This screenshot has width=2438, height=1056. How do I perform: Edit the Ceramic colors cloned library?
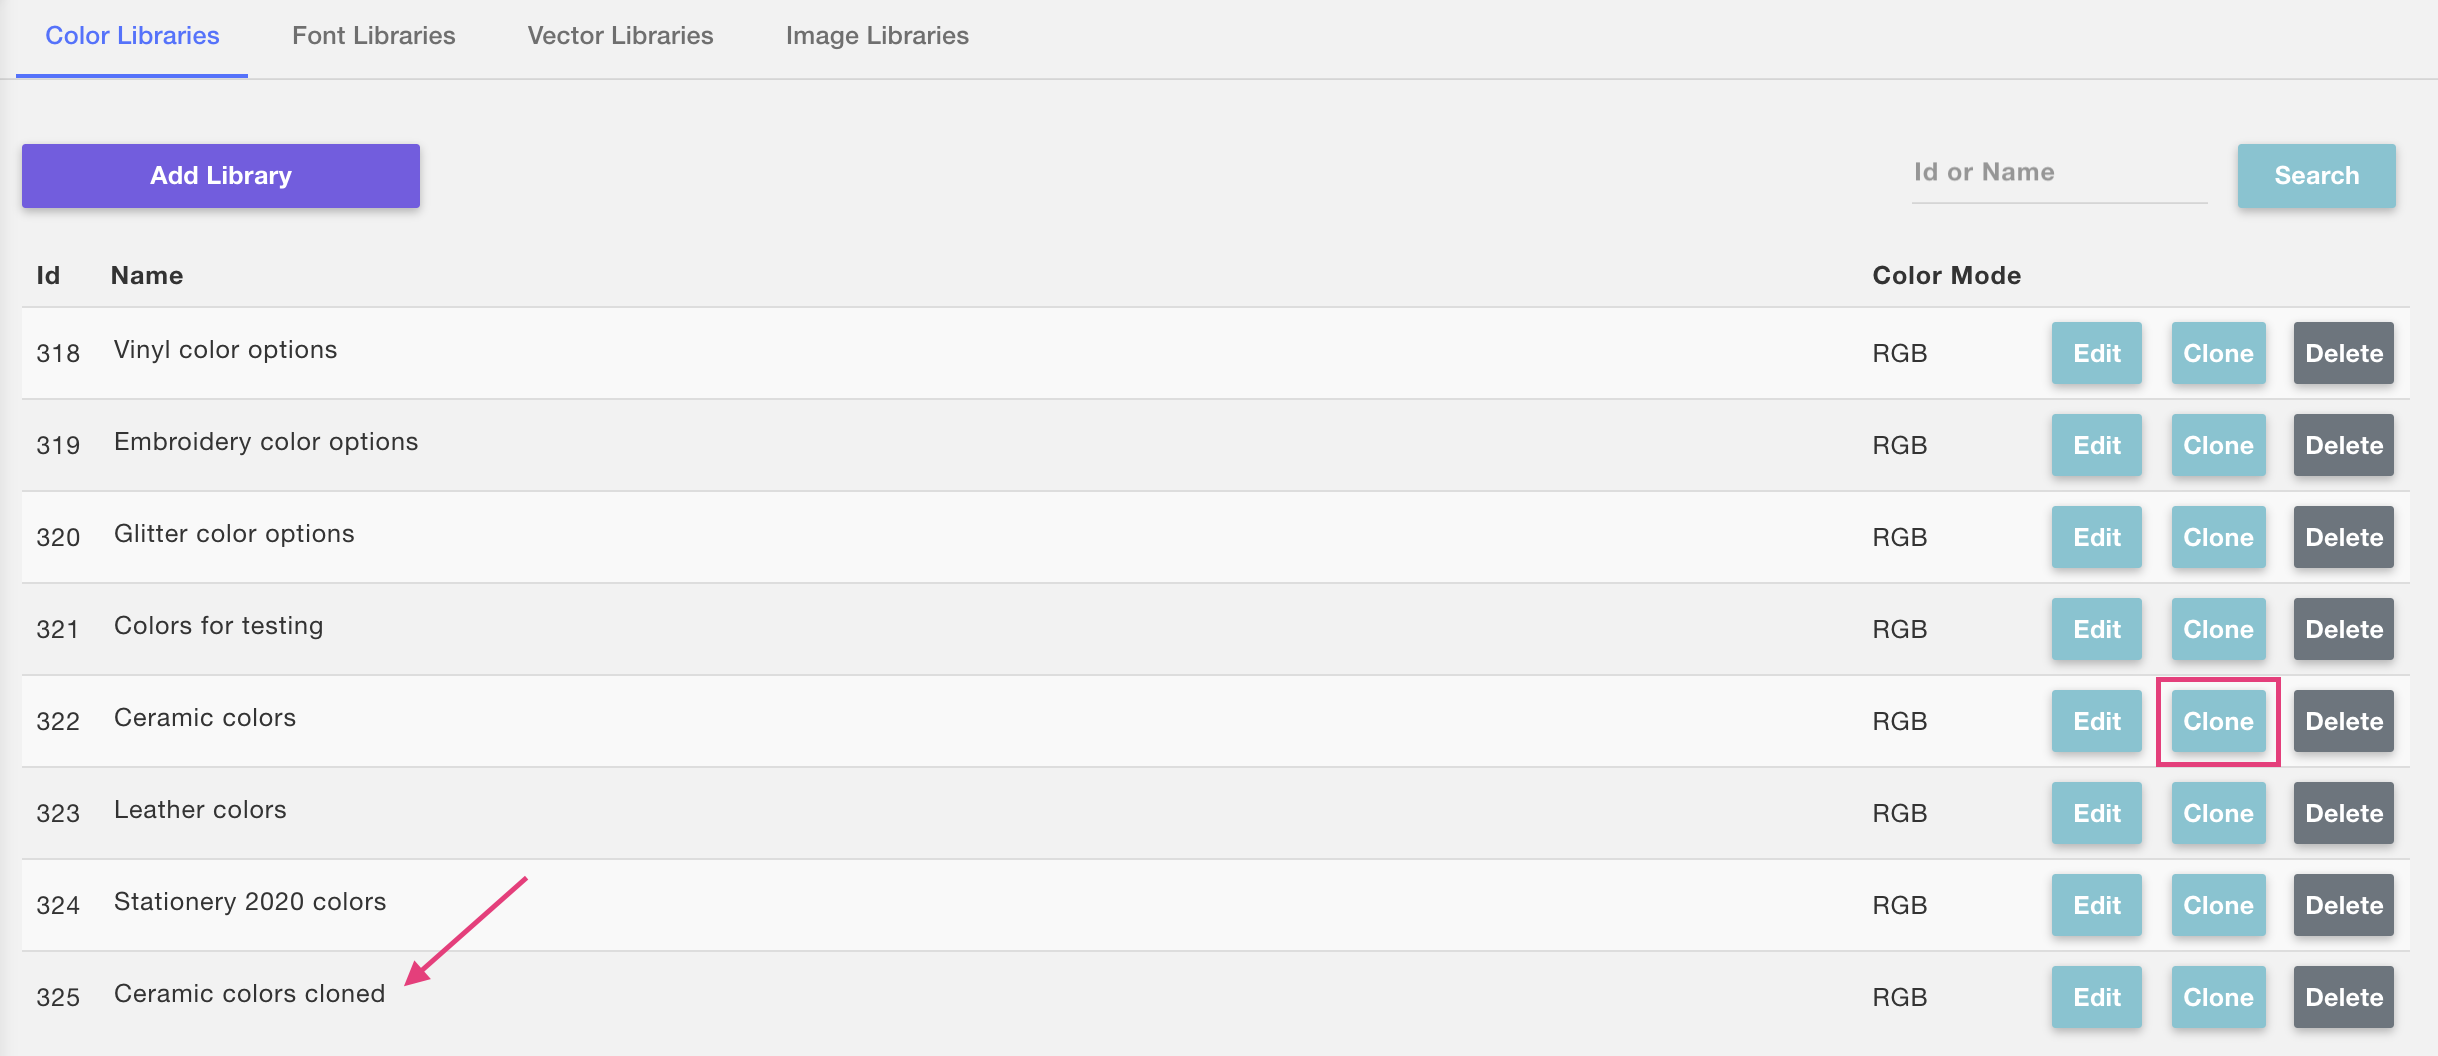2096,997
